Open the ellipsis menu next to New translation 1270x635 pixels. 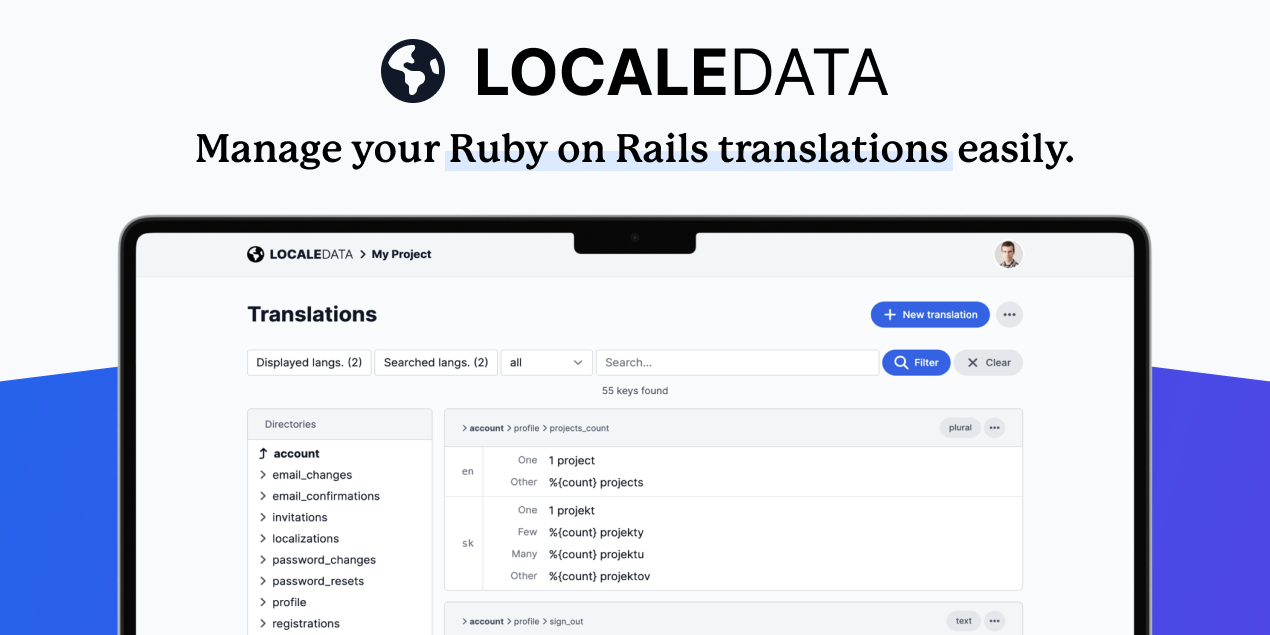[1009, 314]
